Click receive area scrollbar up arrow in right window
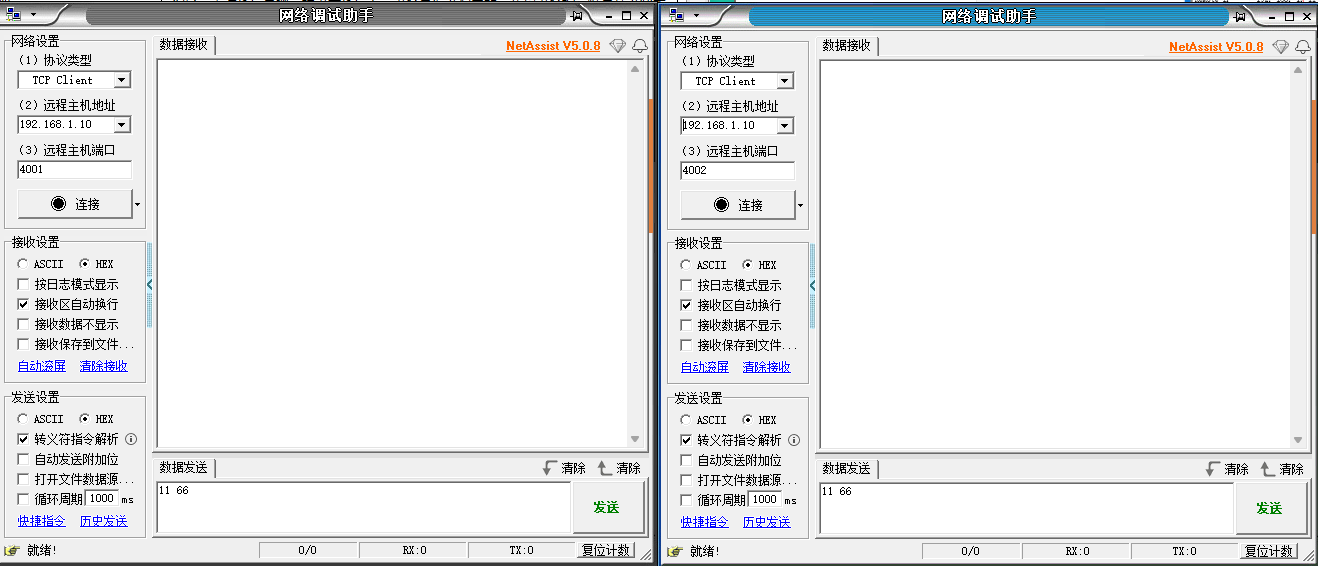The image size is (1318, 566). [x=1298, y=69]
